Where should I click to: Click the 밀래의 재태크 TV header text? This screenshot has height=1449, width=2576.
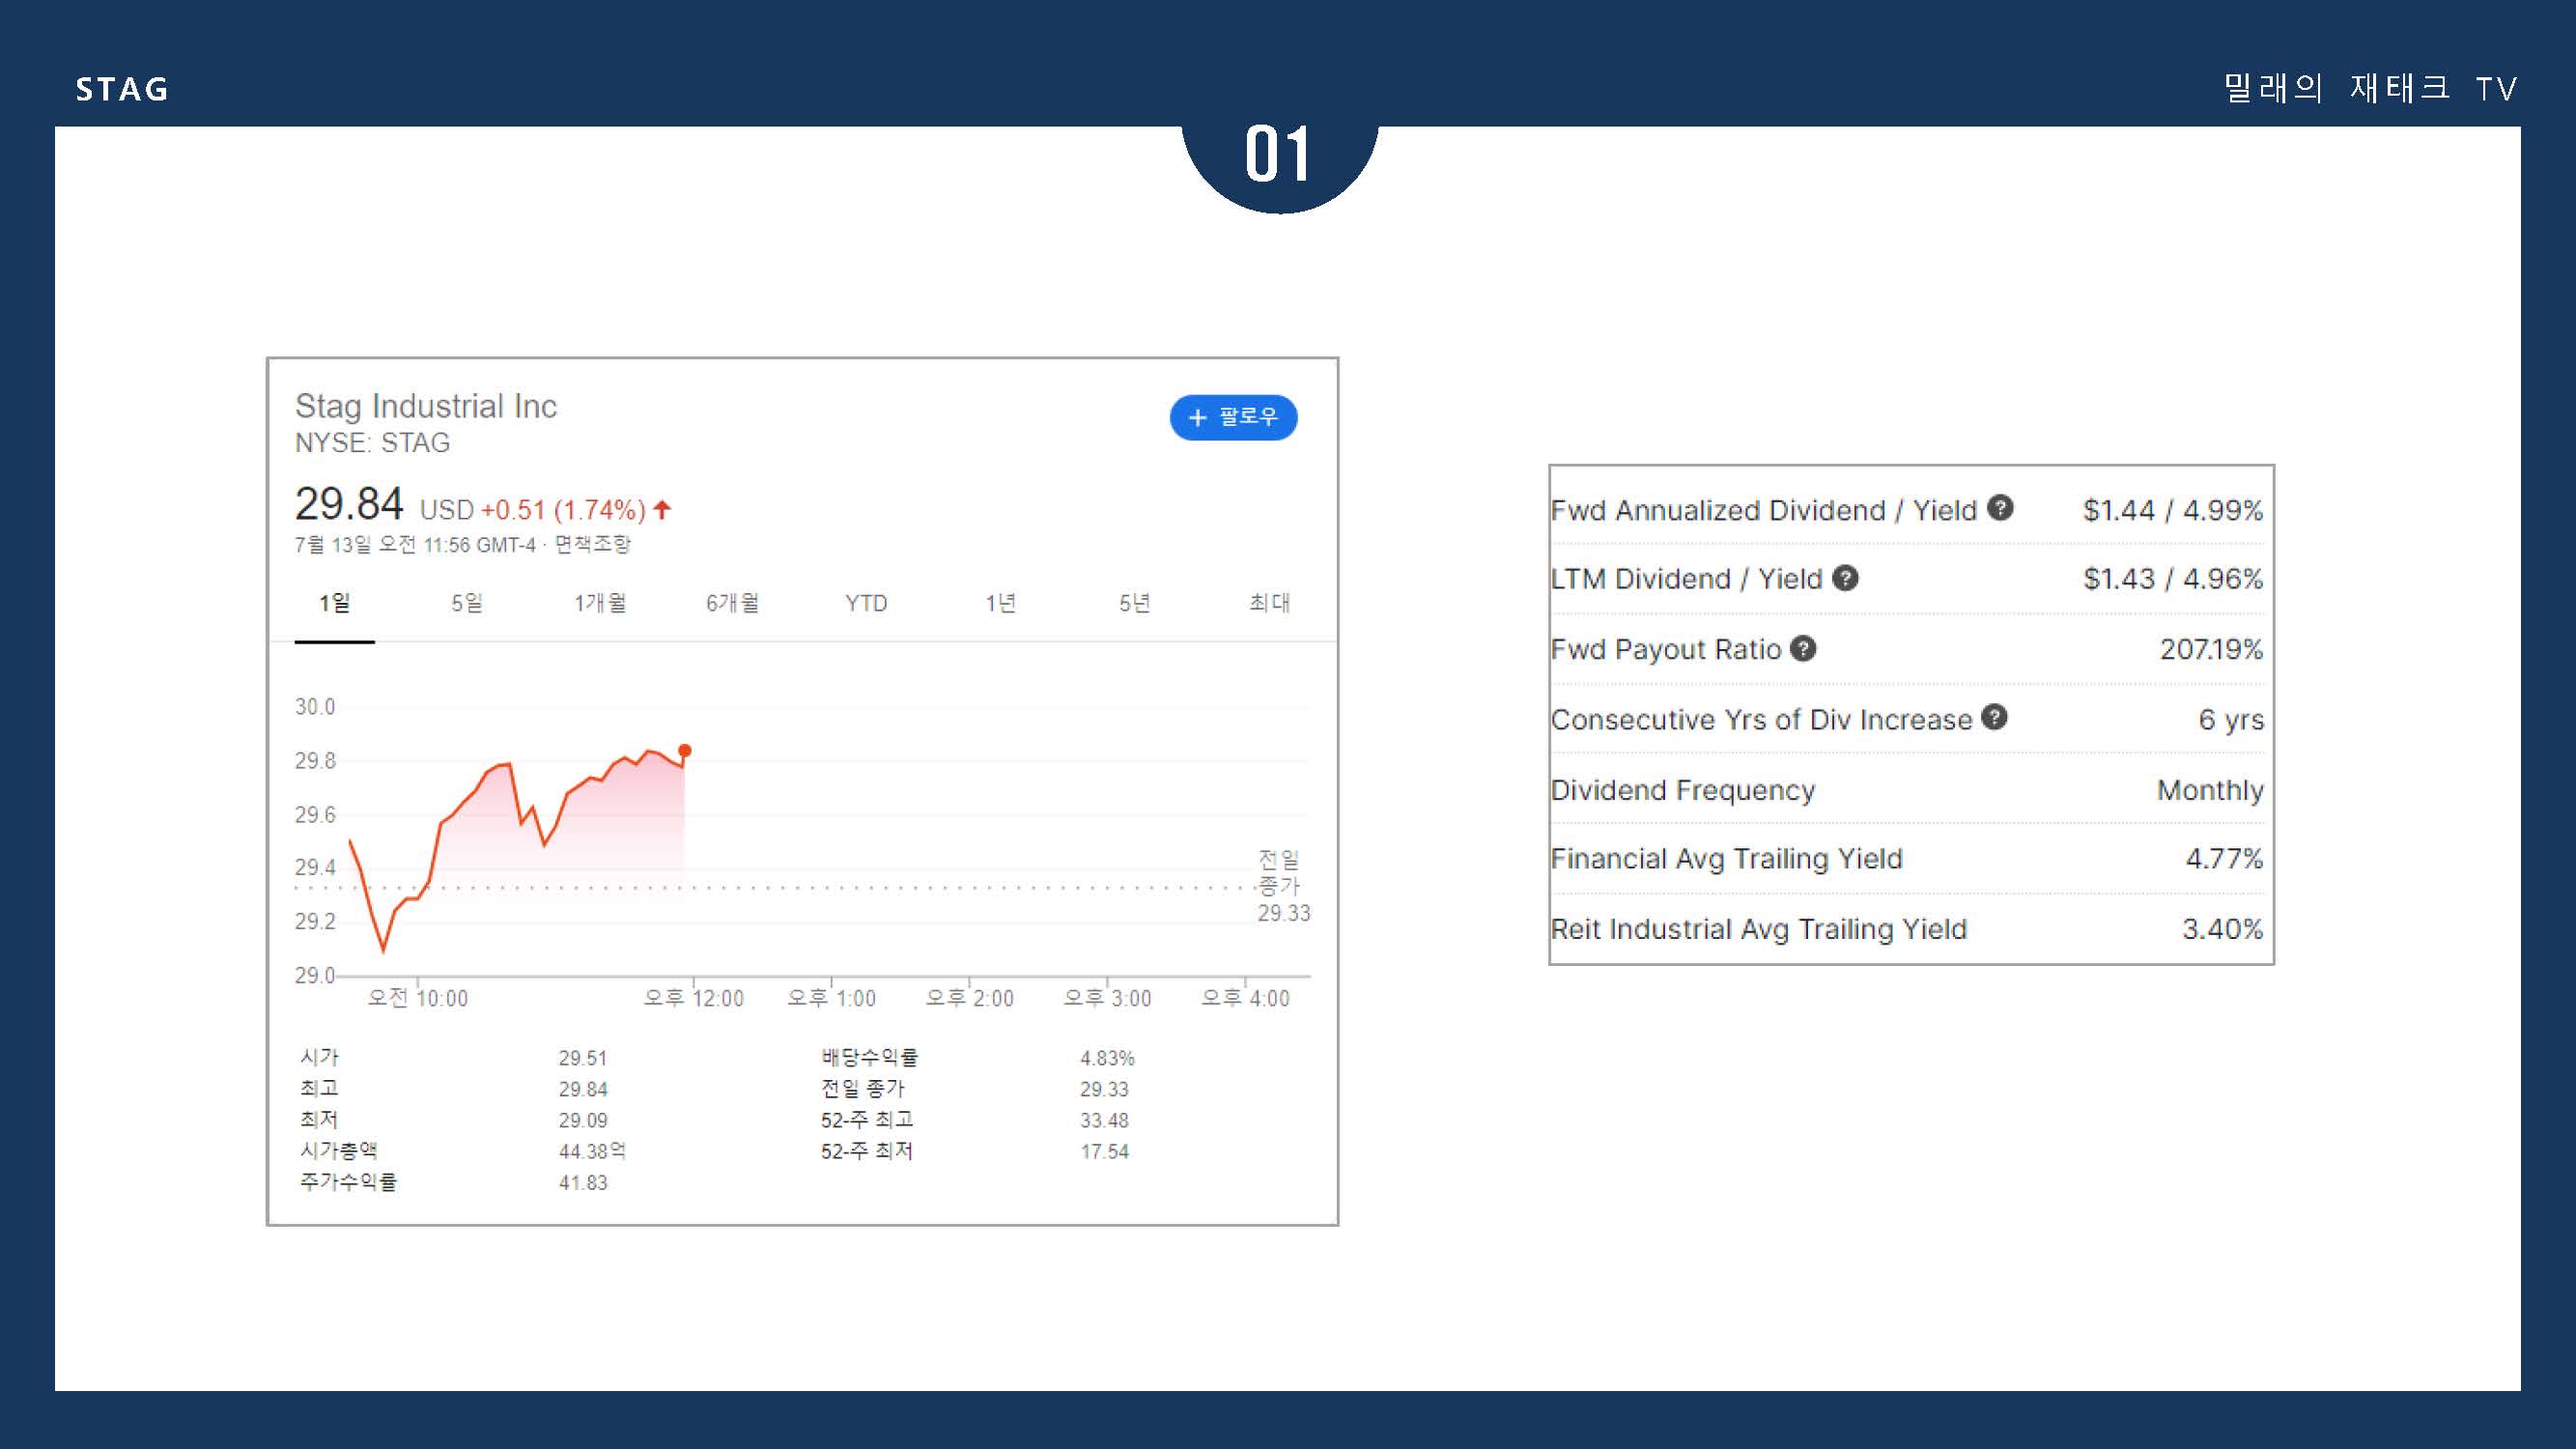pyautogui.click(x=2369, y=88)
